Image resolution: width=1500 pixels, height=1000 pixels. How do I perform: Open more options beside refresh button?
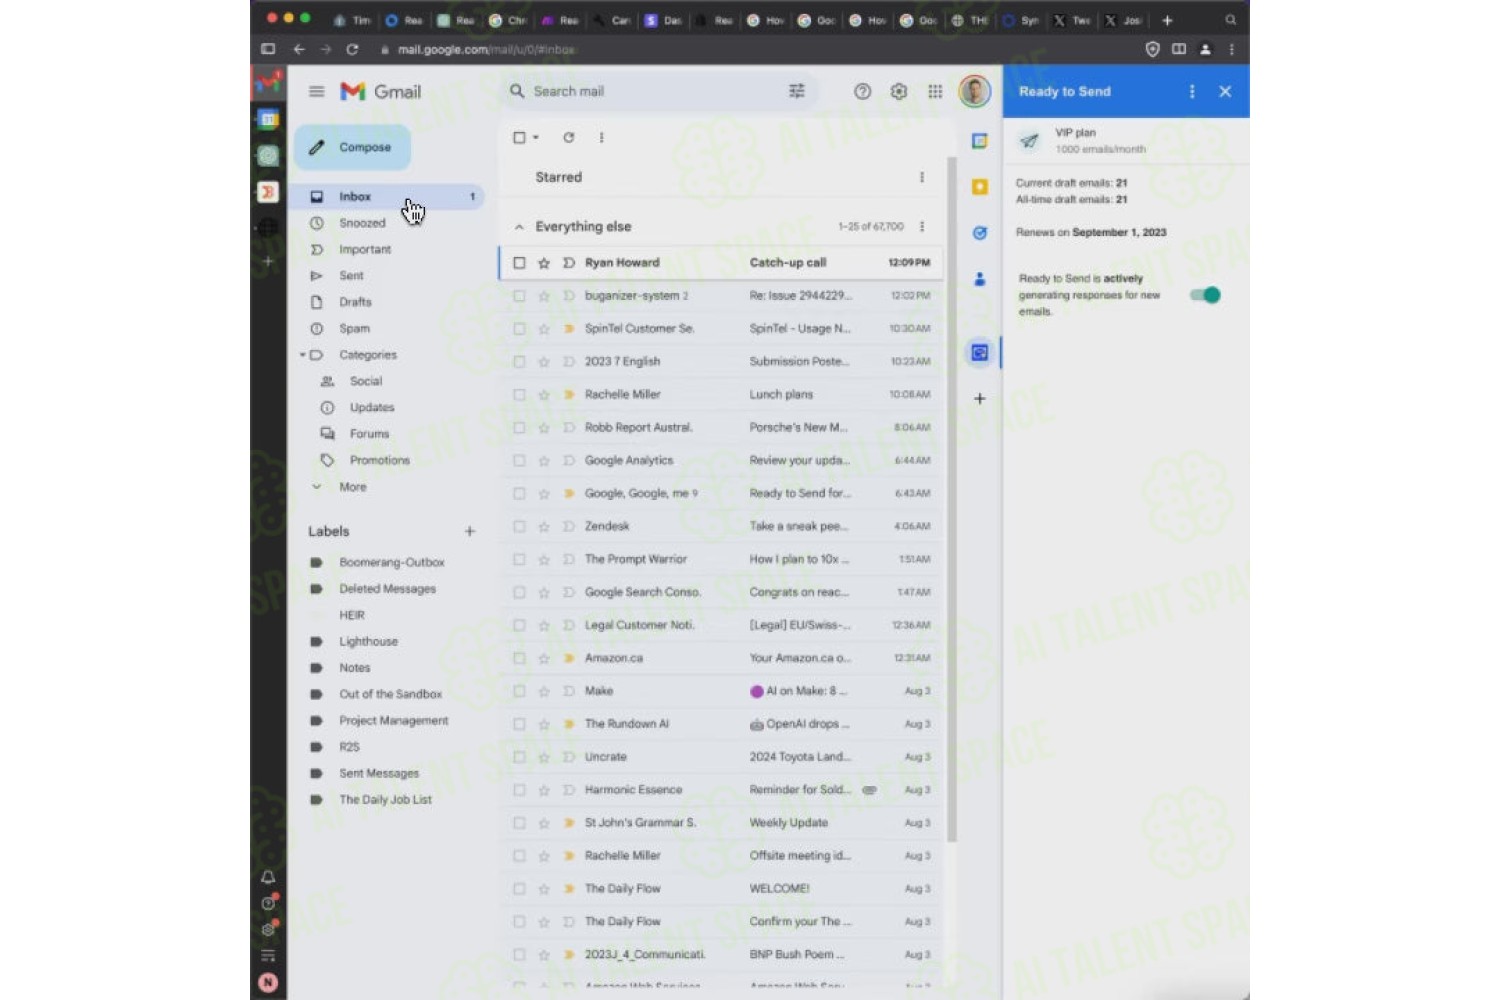click(x=601, y=137)
